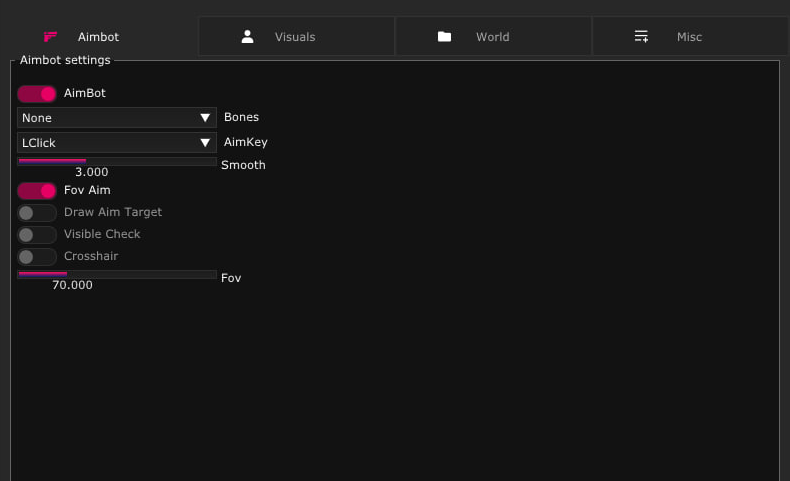The width and height of the screenshot is (790, 481).
Task: Click the pink Aimbot tab icon
Action: (51, 37)
